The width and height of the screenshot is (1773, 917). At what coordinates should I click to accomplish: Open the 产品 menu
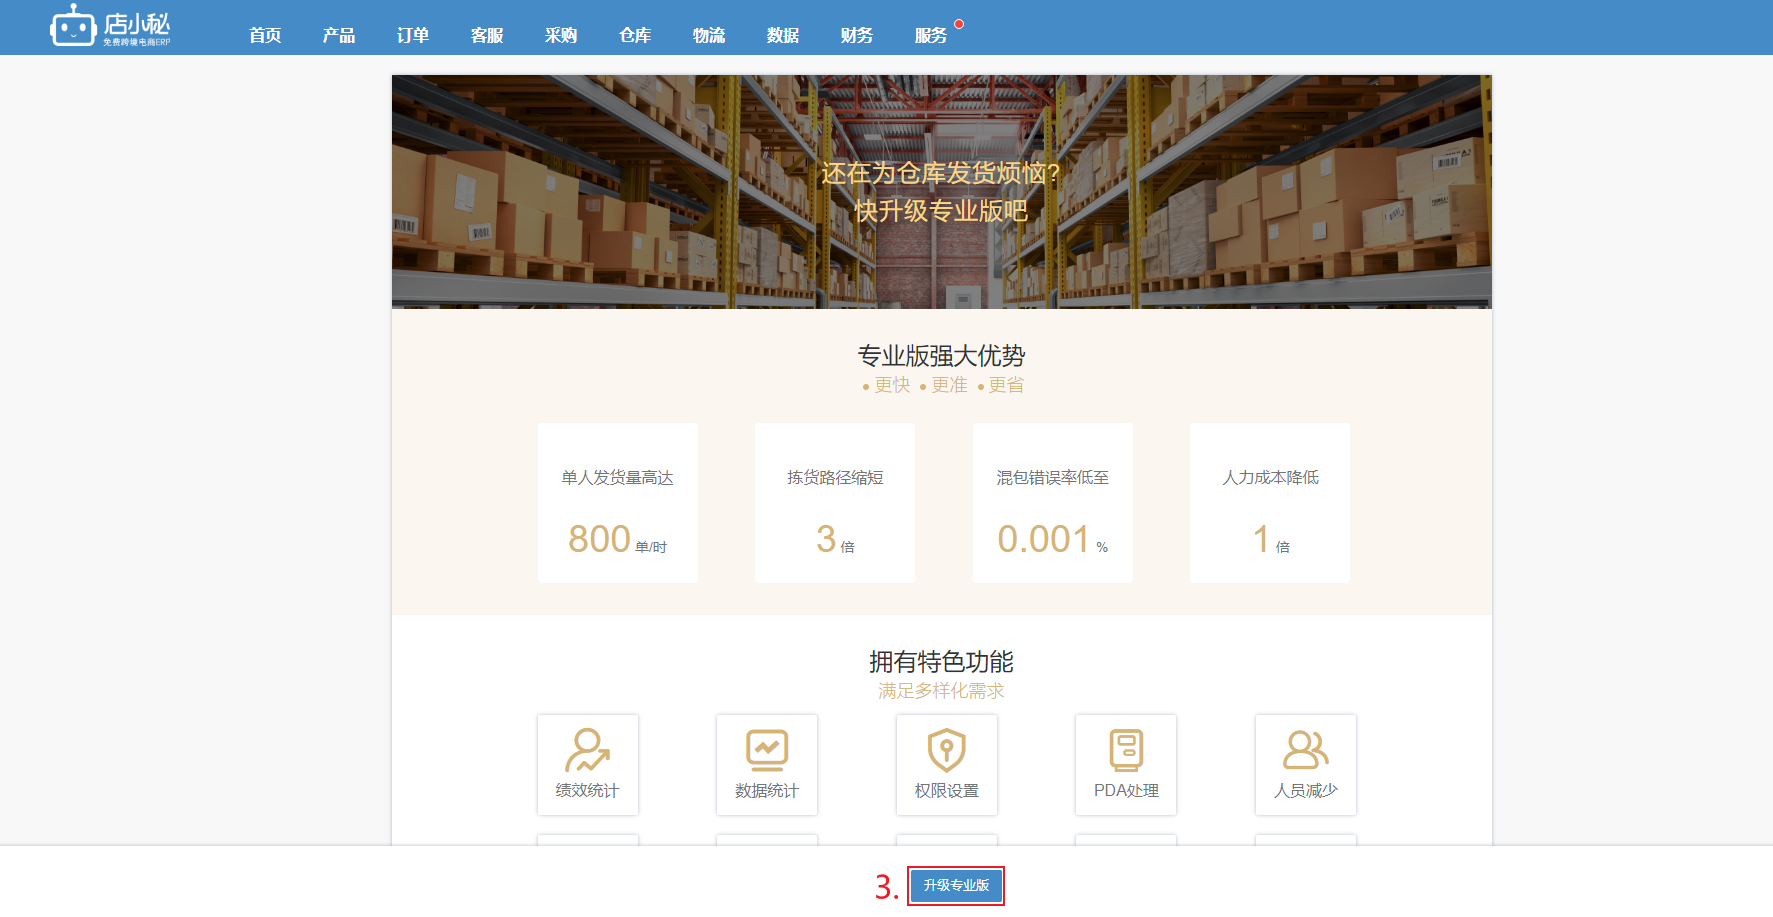(x=339, y=35)
